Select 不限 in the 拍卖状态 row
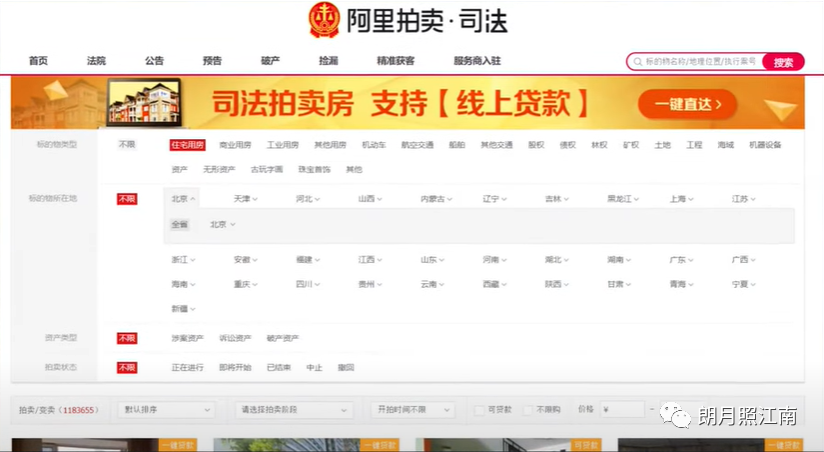Screen dimensions: 824x452 [x=127, y=367]
